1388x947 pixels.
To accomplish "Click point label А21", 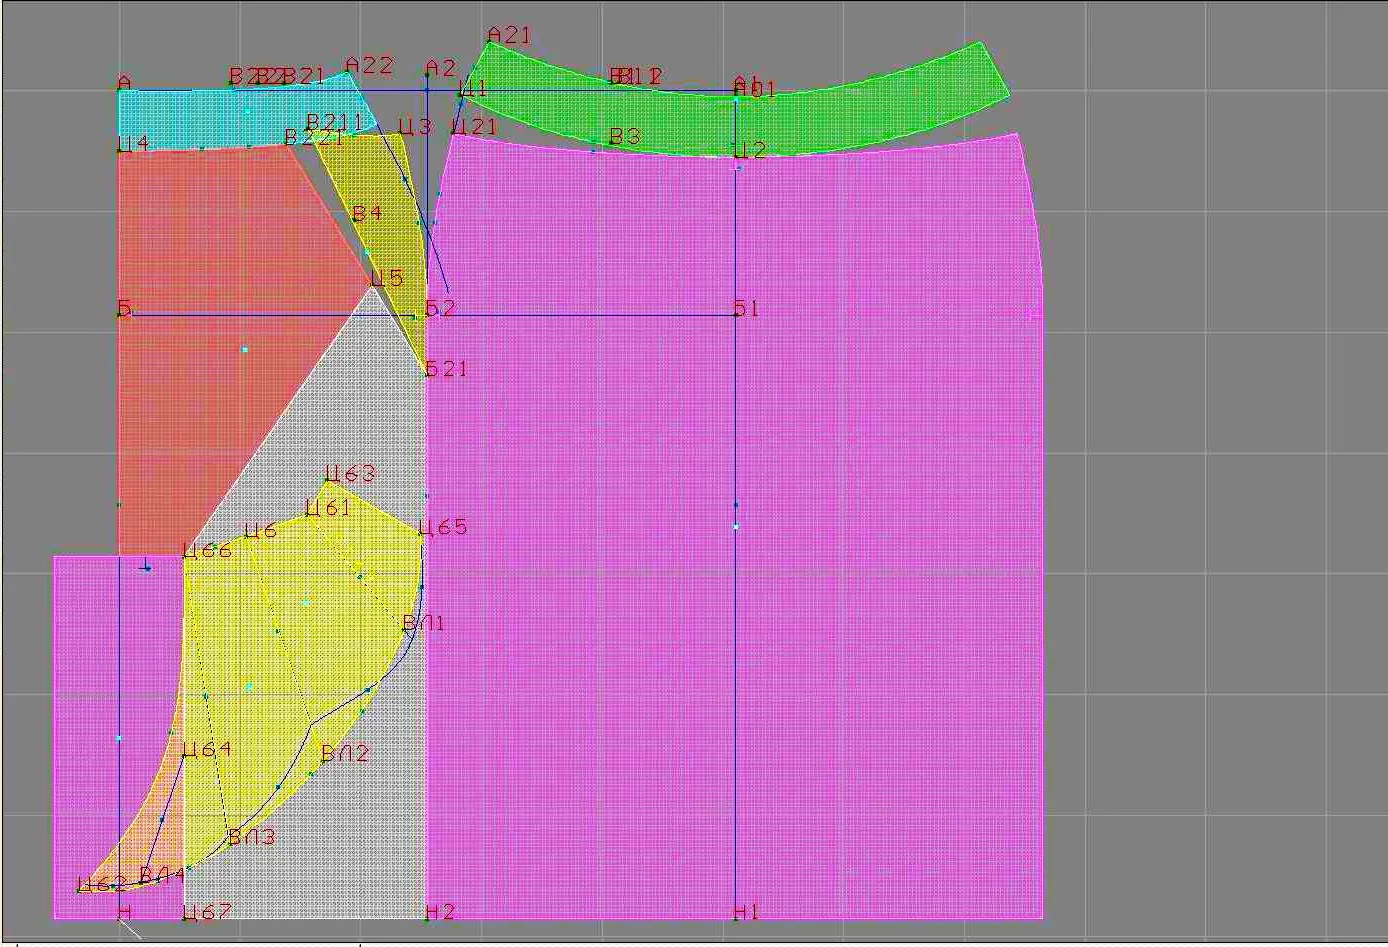I will 510,35.
